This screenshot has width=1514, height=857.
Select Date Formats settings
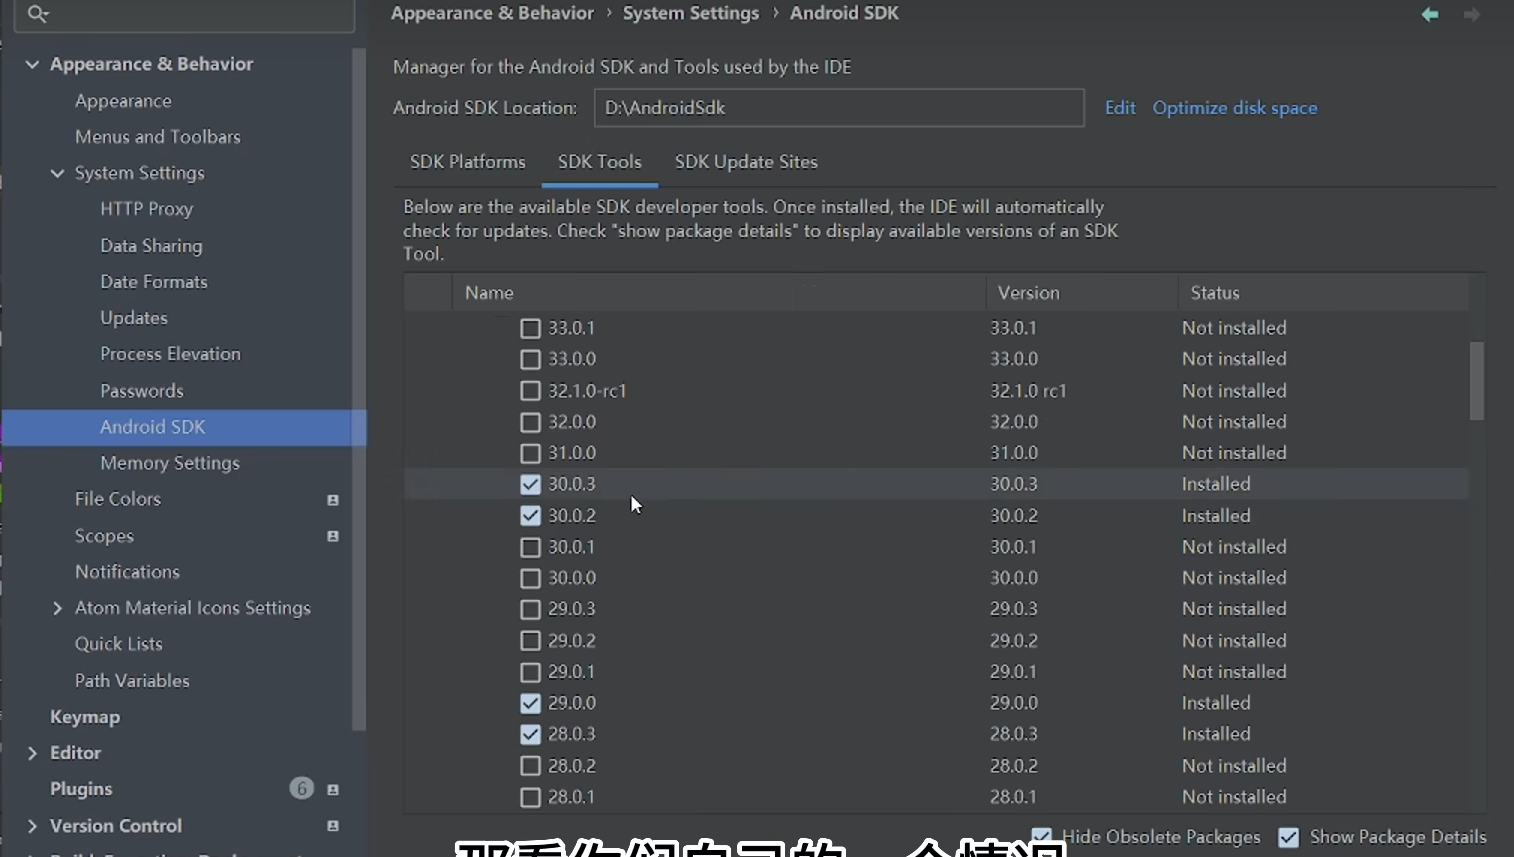[x=154, y=282]
